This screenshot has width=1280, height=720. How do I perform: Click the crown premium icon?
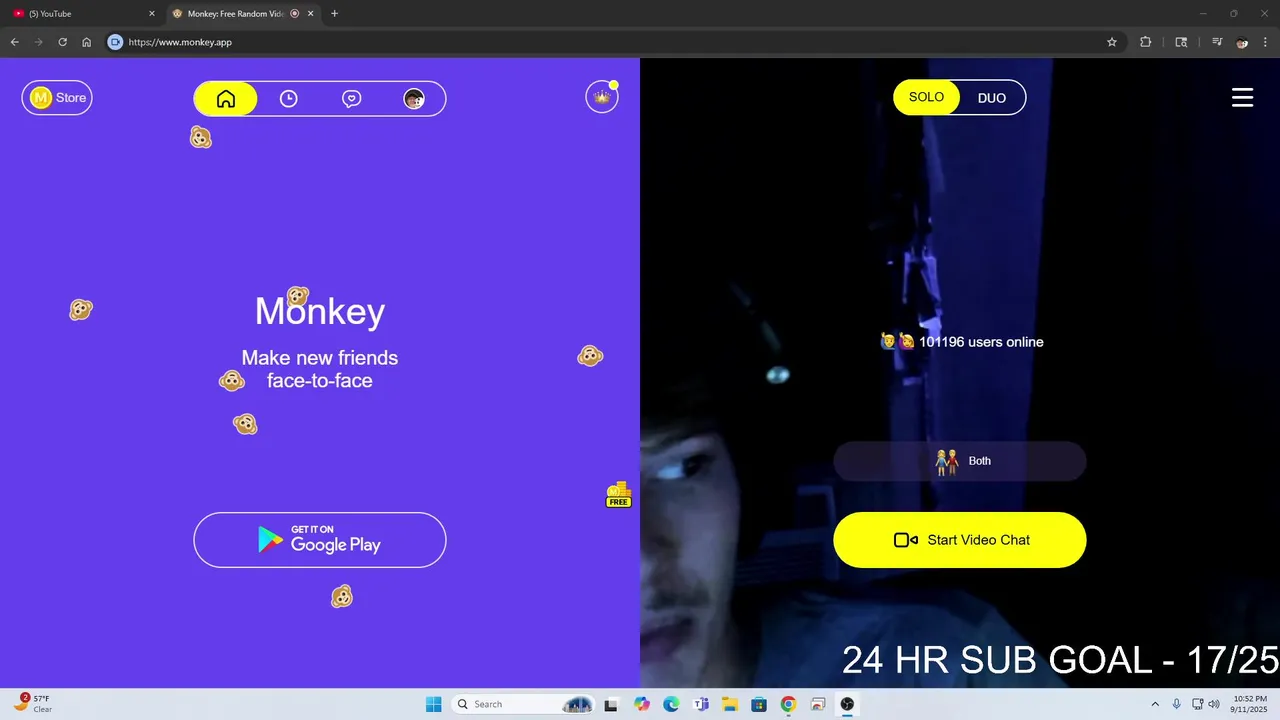(x=602, y=97)
